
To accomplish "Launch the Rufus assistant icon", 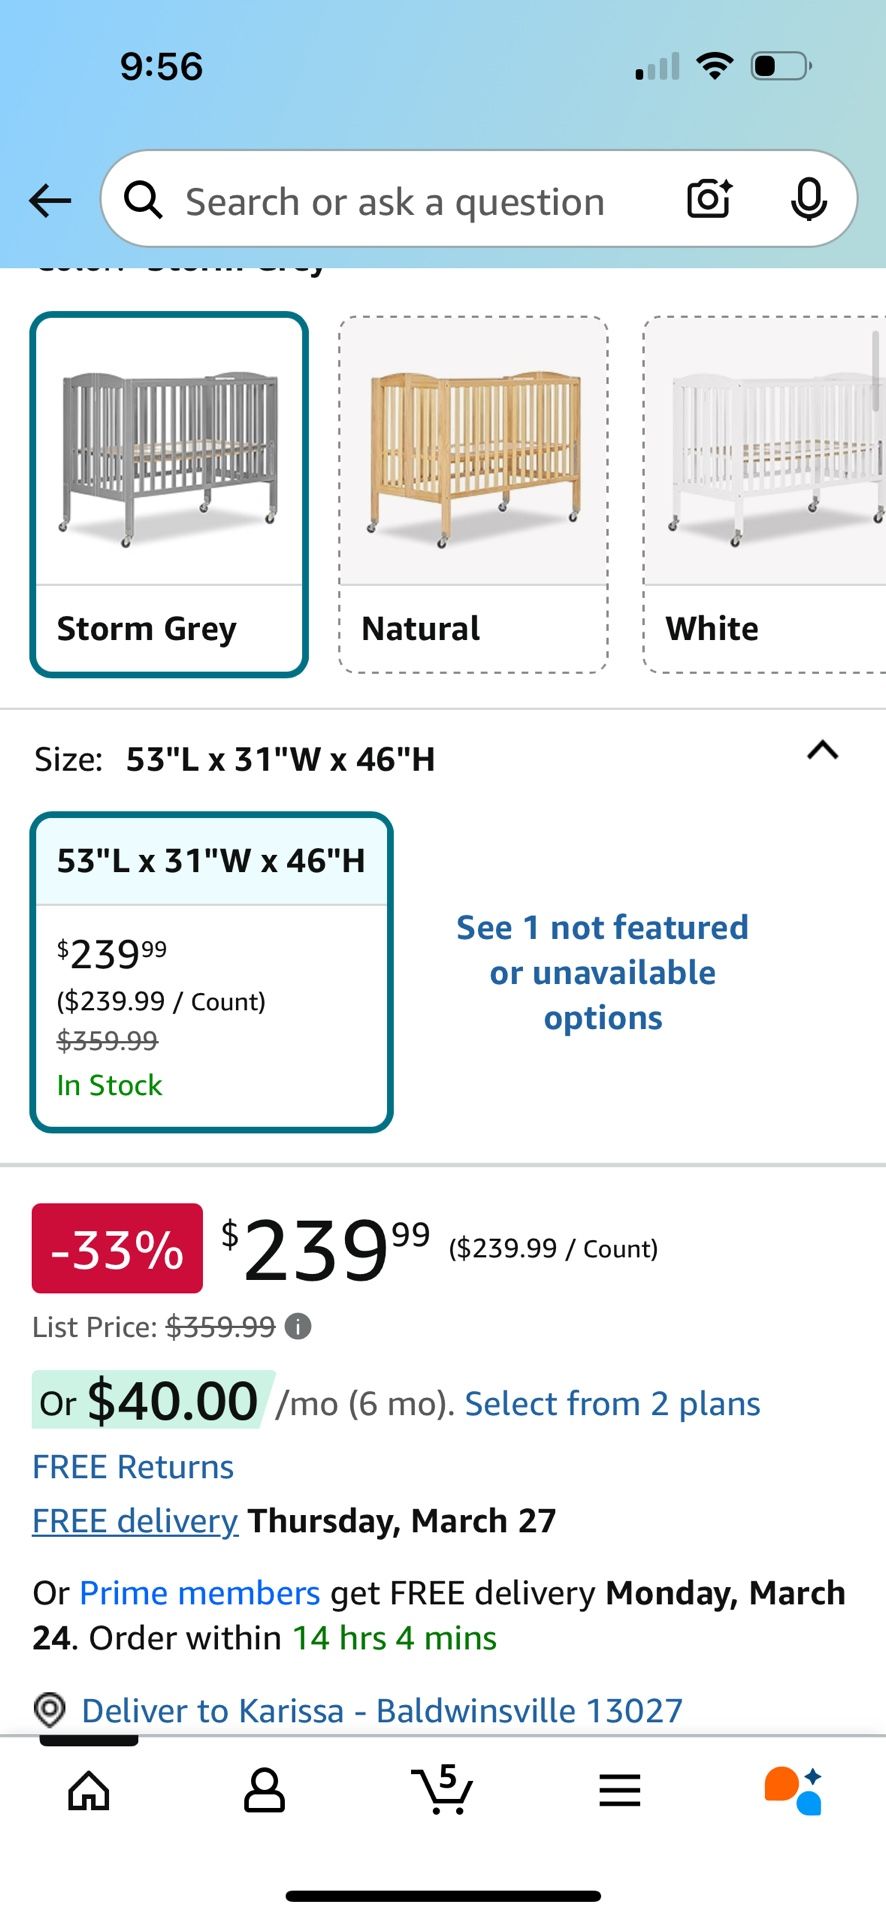I will tap(794, 1790).
